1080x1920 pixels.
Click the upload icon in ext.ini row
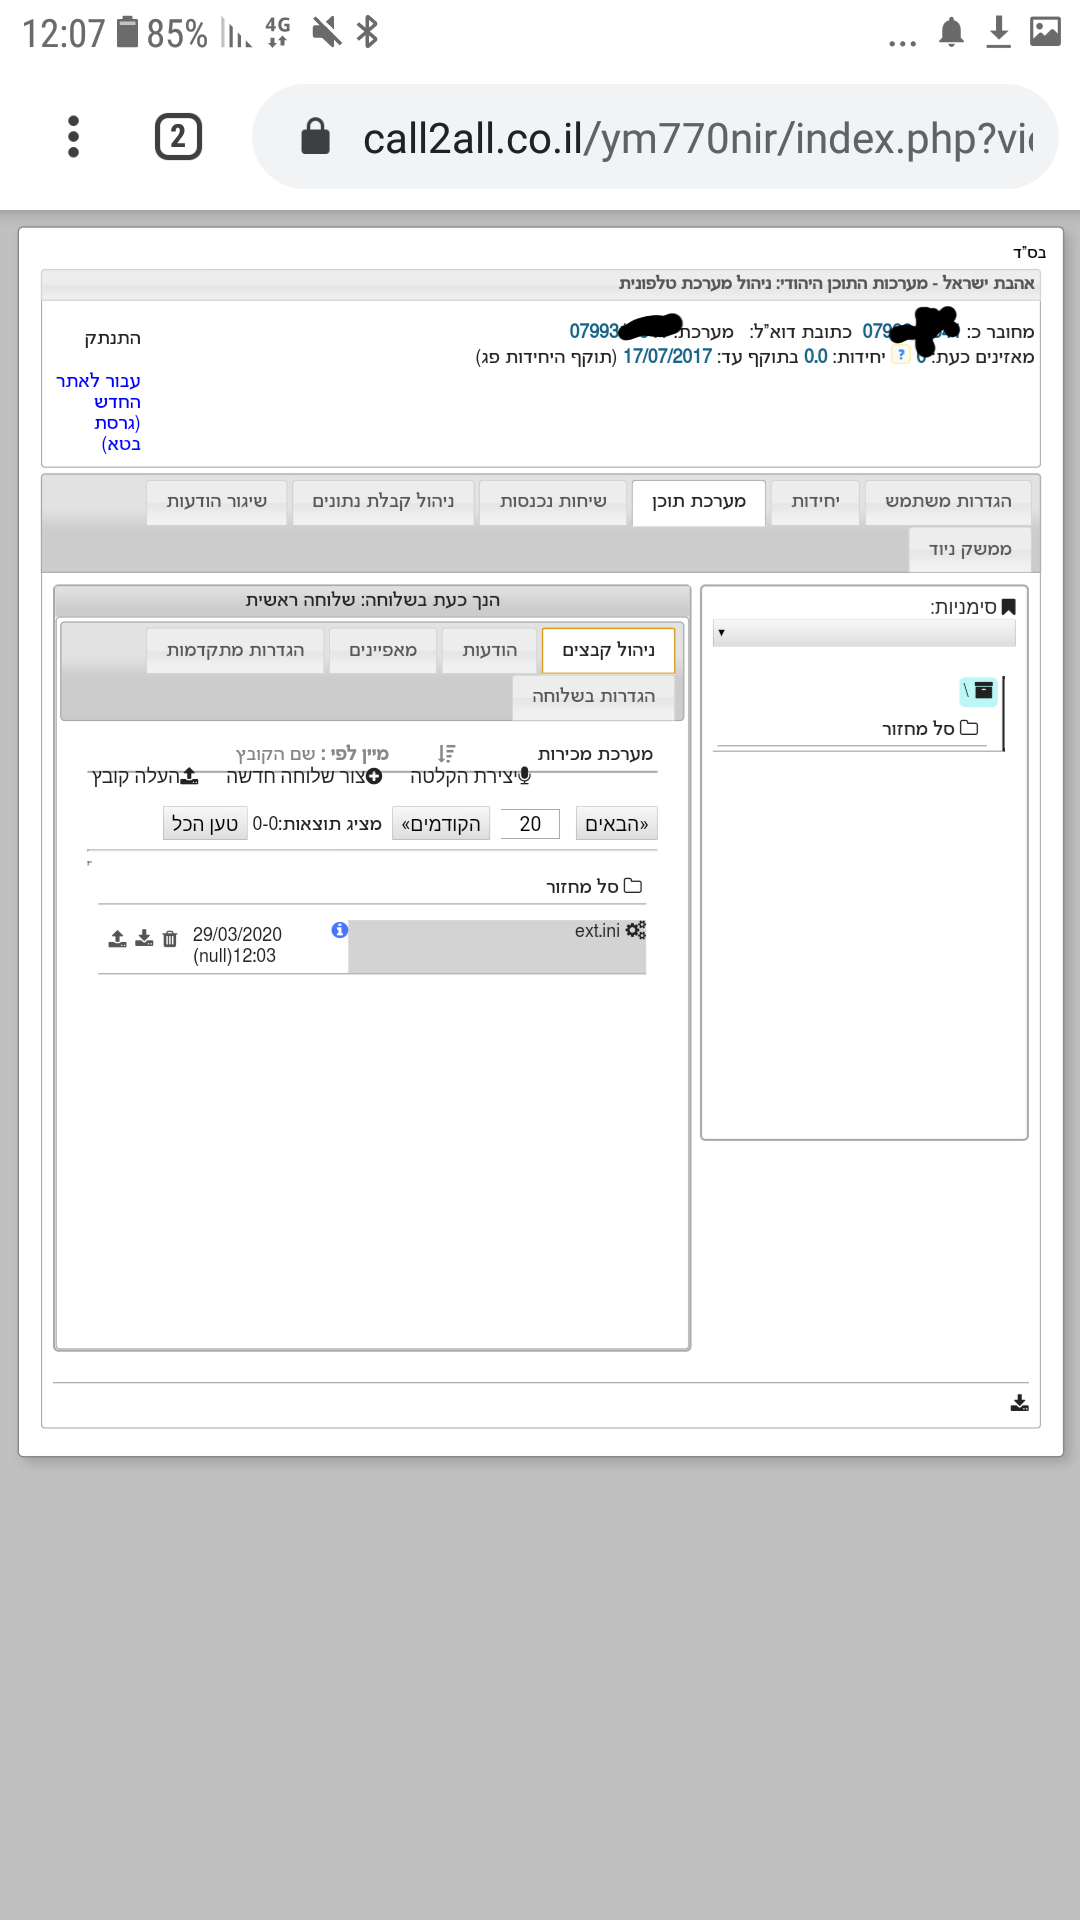[118, 938]
